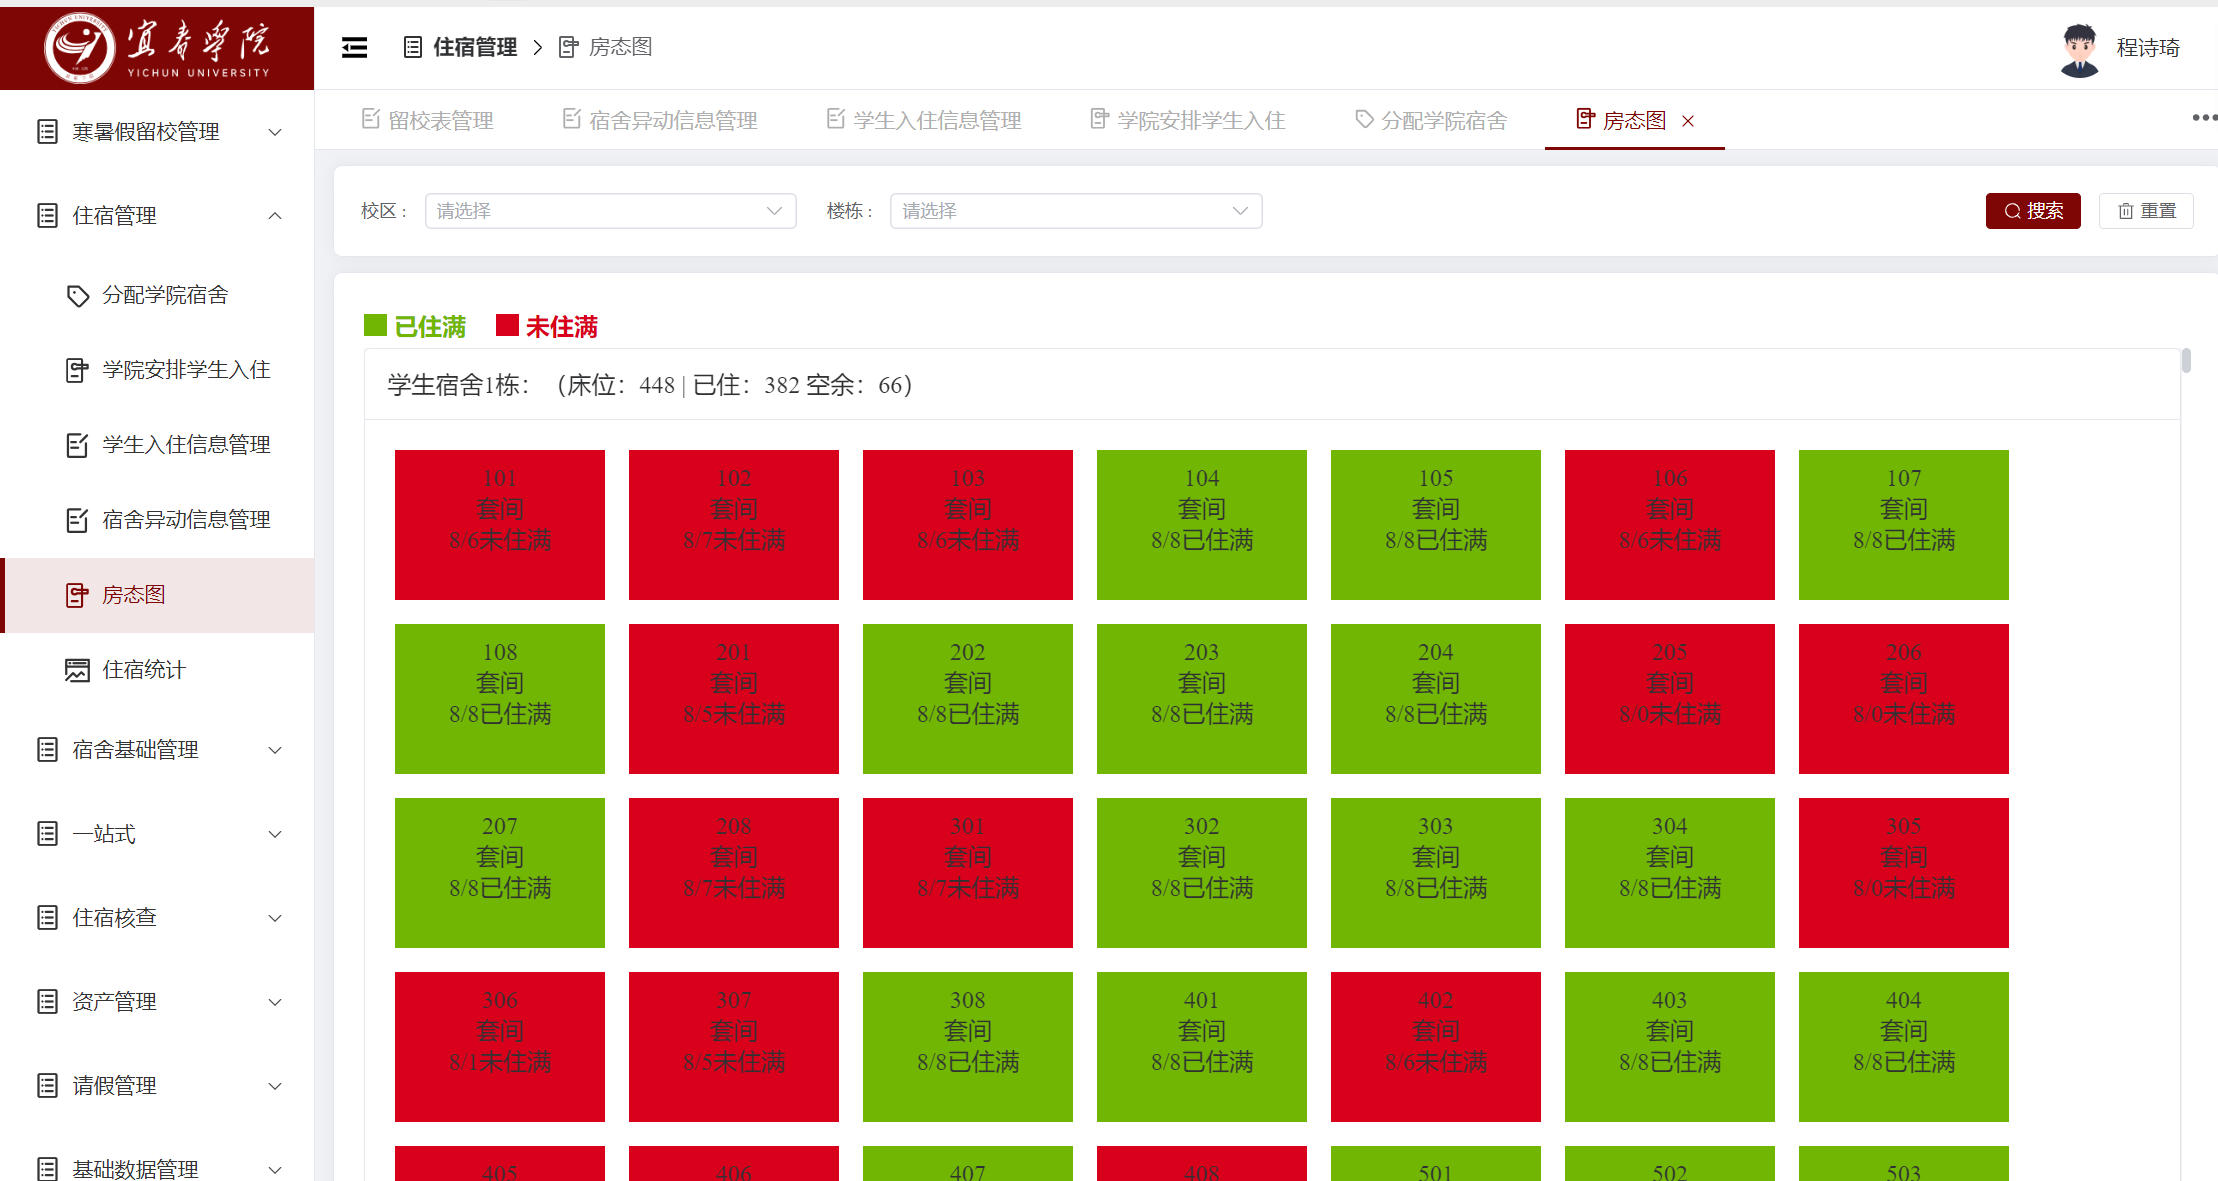Open 住宿统计 in the sidebar

pos(144,670)
